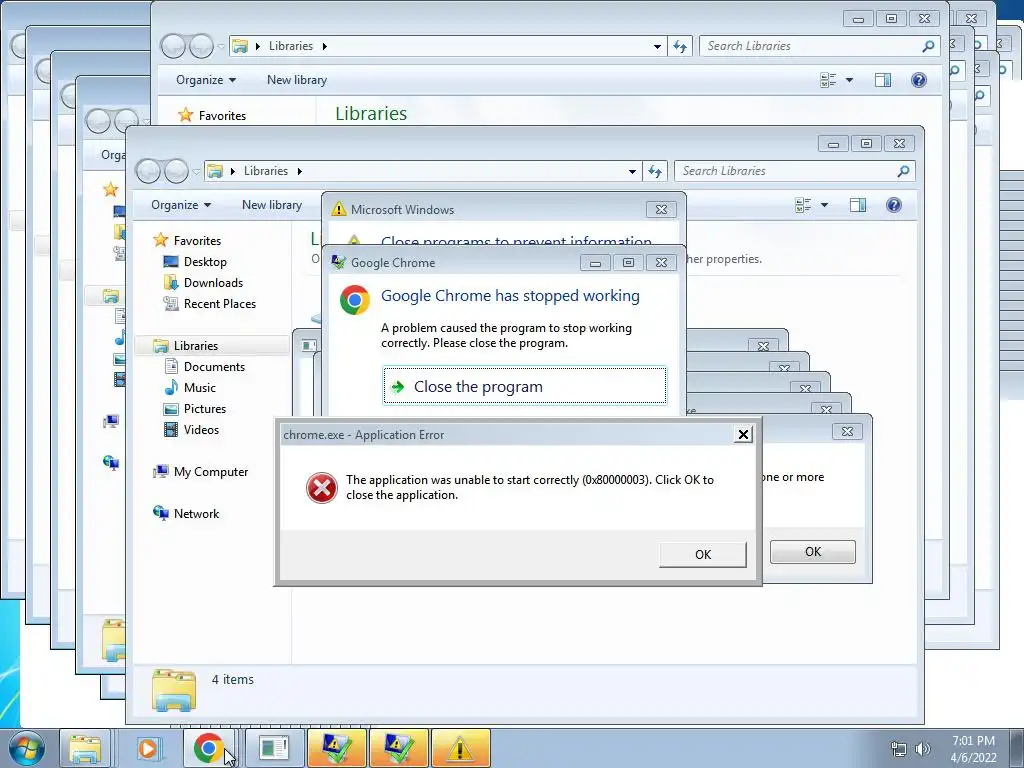Viewport: 1024px width, 768px height.
Task: Click refresh icon in the back window address bar
Action: pos(680,46)
